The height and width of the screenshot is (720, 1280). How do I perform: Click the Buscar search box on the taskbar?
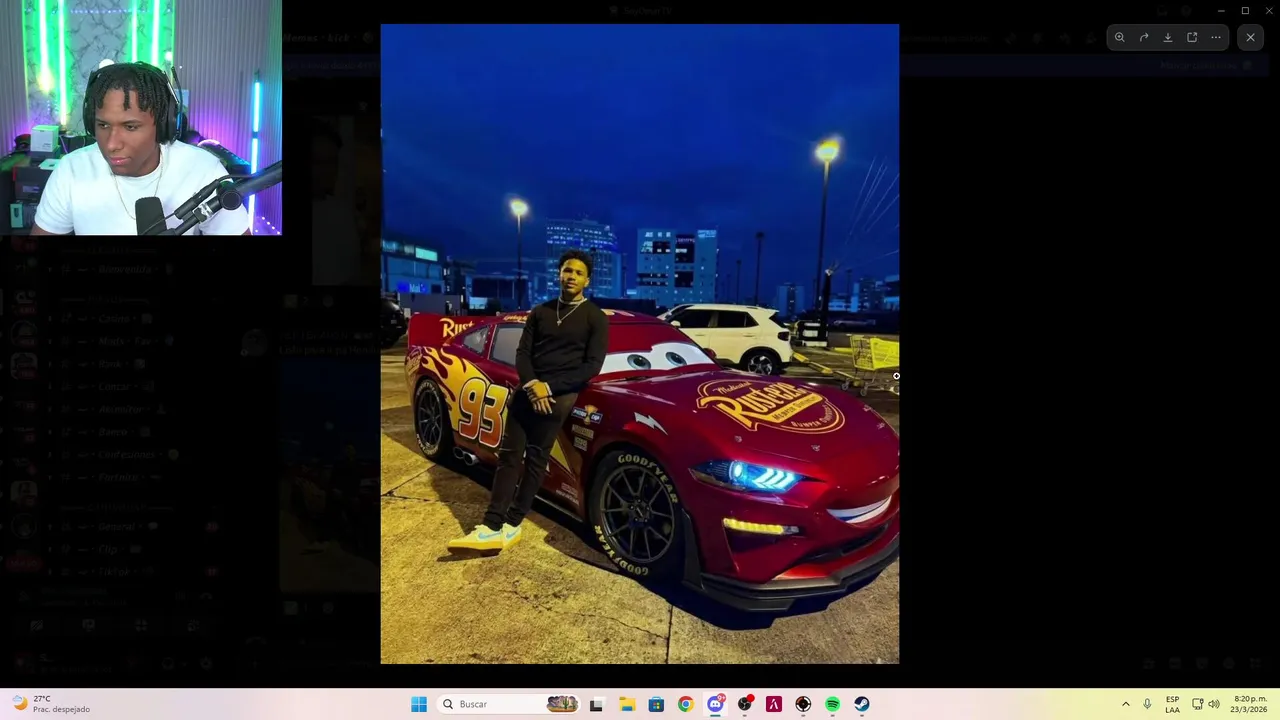click(510, 704)
